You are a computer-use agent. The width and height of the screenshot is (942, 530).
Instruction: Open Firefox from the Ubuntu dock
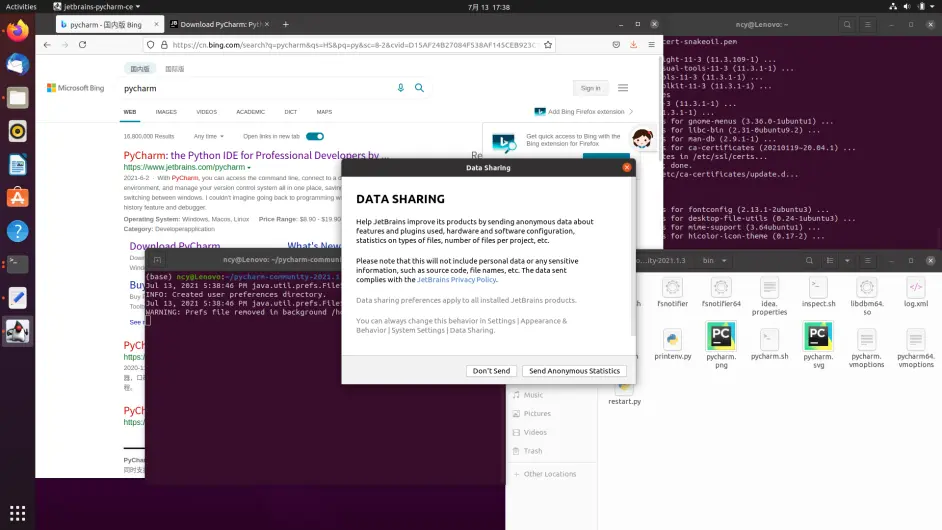point(17,31)
